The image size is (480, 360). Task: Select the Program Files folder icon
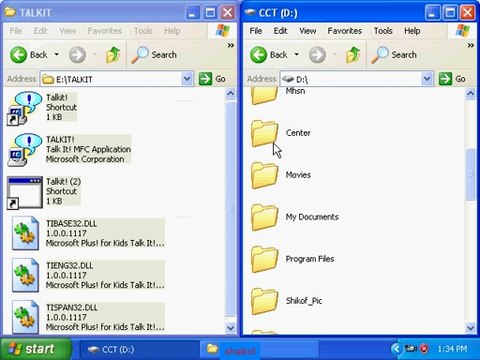click(264, 259)
